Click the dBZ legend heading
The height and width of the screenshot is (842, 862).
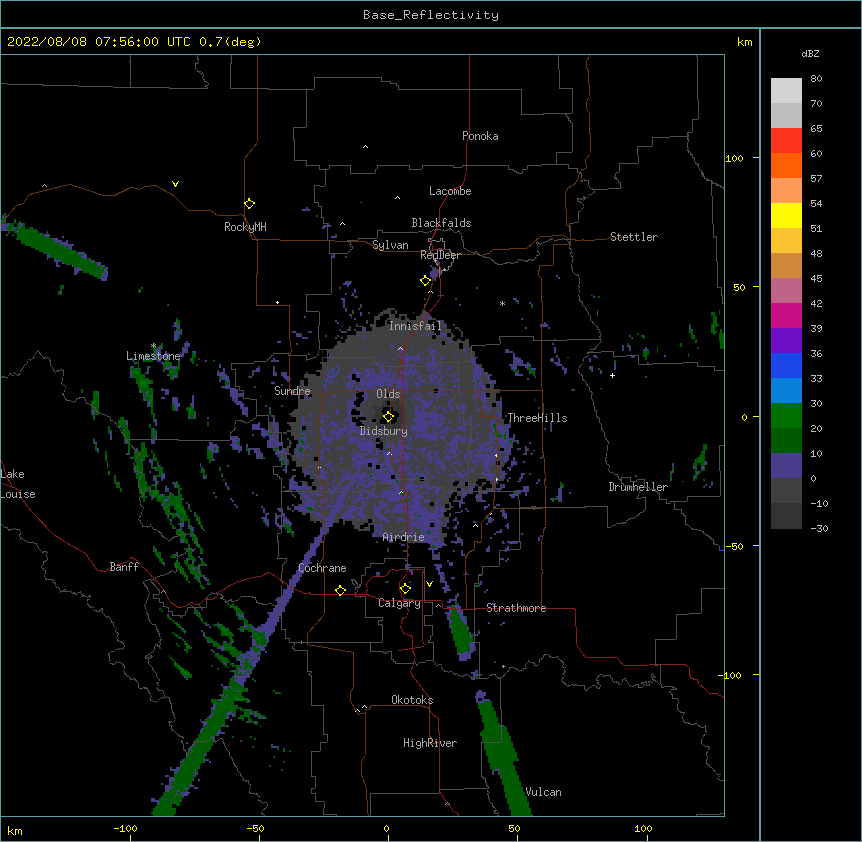point(810,54)
